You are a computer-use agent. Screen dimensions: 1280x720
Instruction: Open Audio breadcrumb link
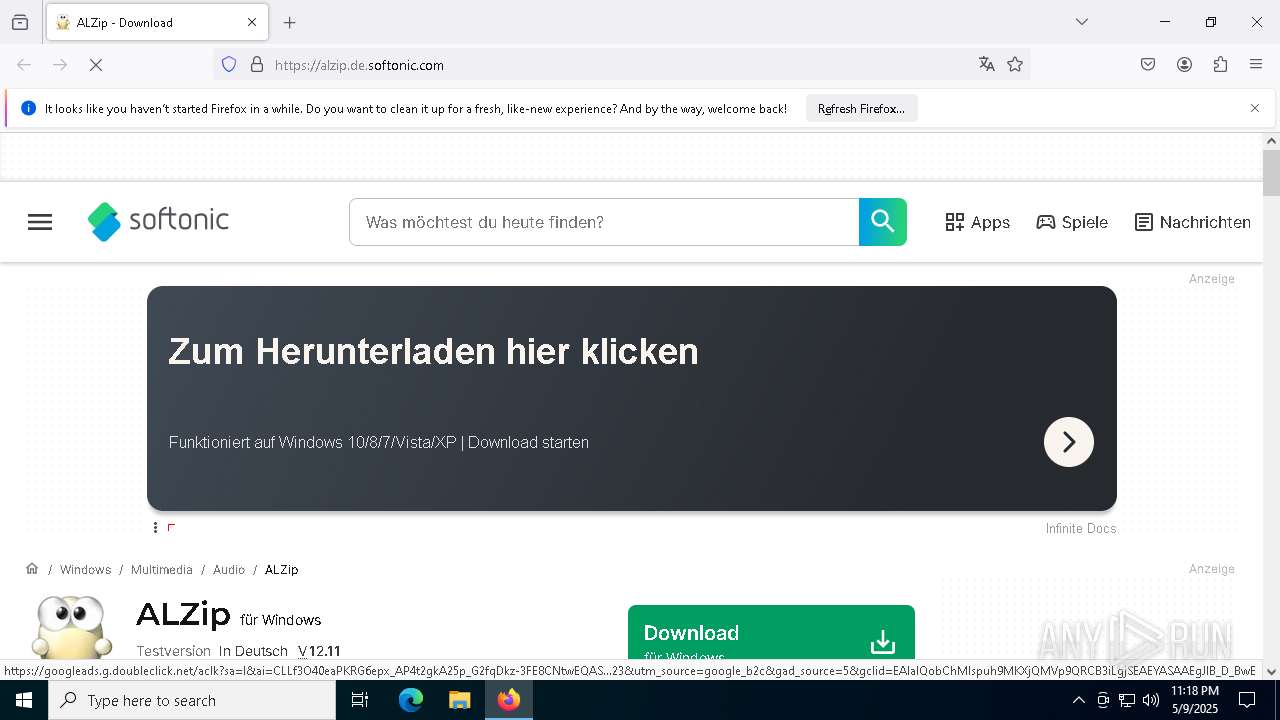[x=229, y=570]
